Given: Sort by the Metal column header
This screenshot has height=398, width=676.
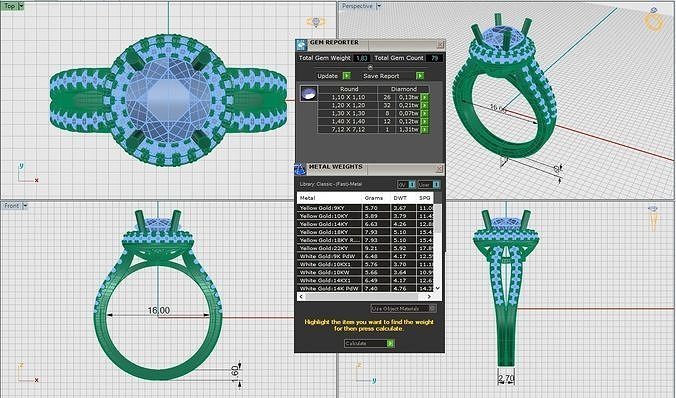Looking at the screenshot, I should click(x=329, y=198).
